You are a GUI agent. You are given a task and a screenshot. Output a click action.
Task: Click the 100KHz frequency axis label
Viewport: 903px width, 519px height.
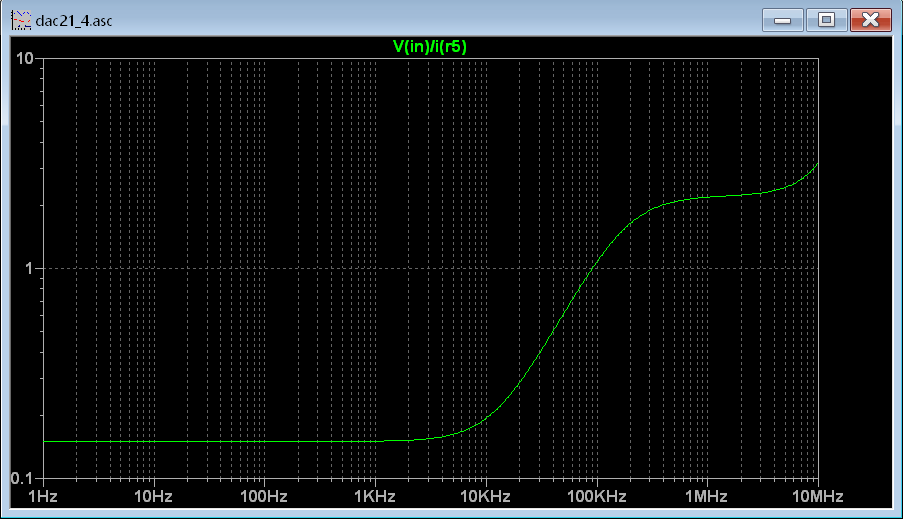(597, 497)
